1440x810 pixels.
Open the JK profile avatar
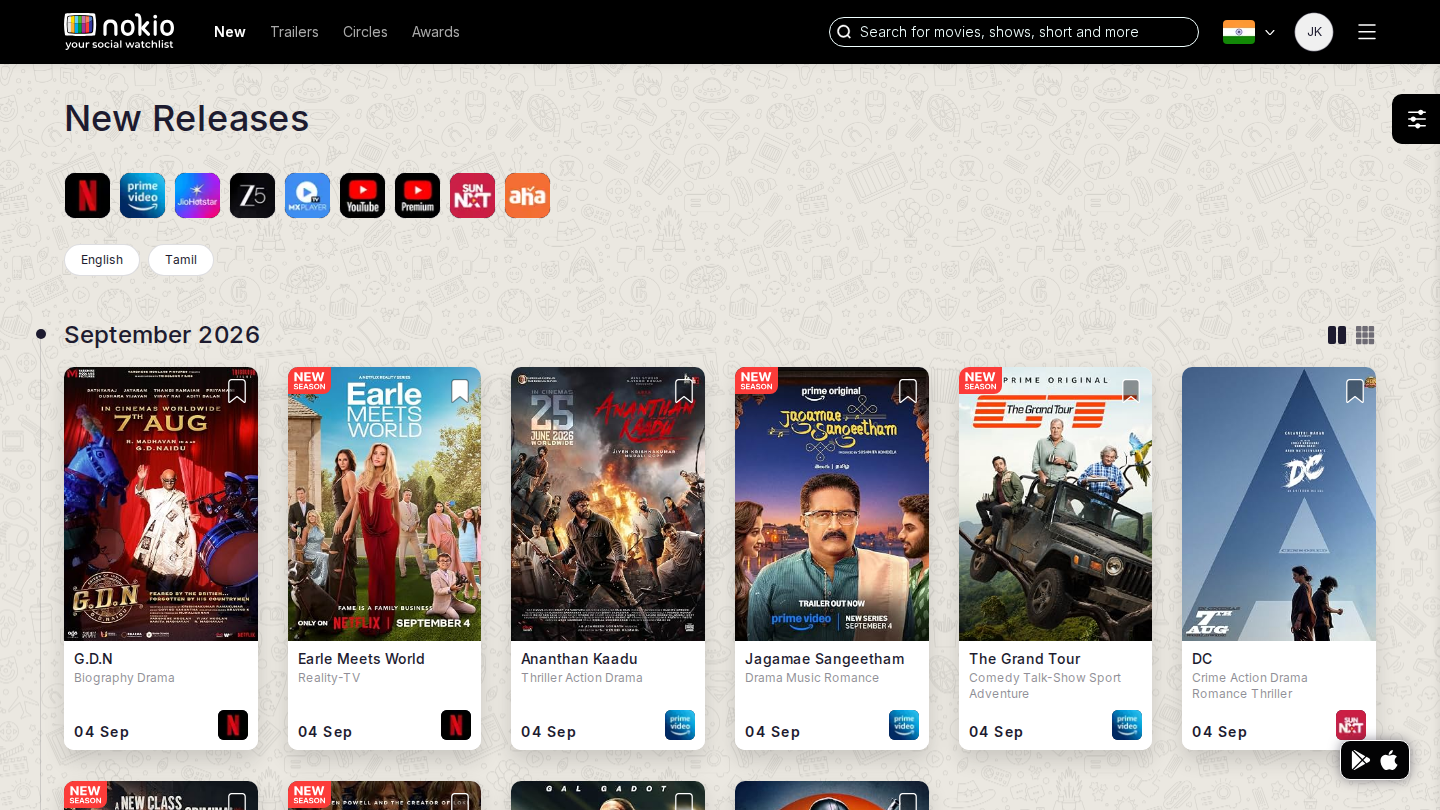pos(1314,32)
